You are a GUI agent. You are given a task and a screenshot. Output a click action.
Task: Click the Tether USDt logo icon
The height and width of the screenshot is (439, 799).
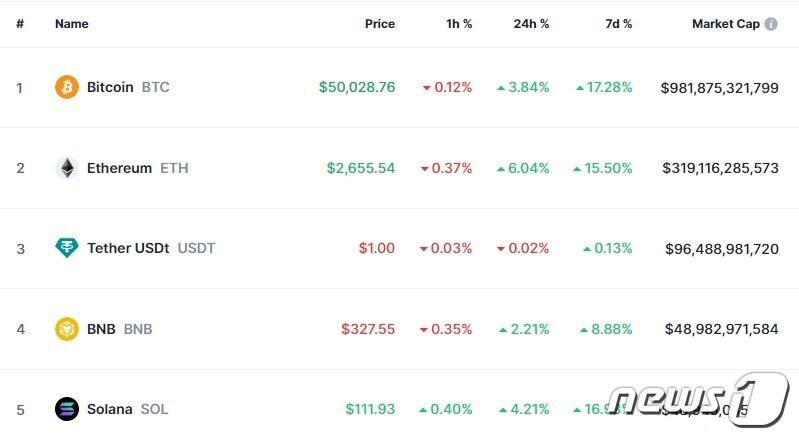[x=67, y=248]
